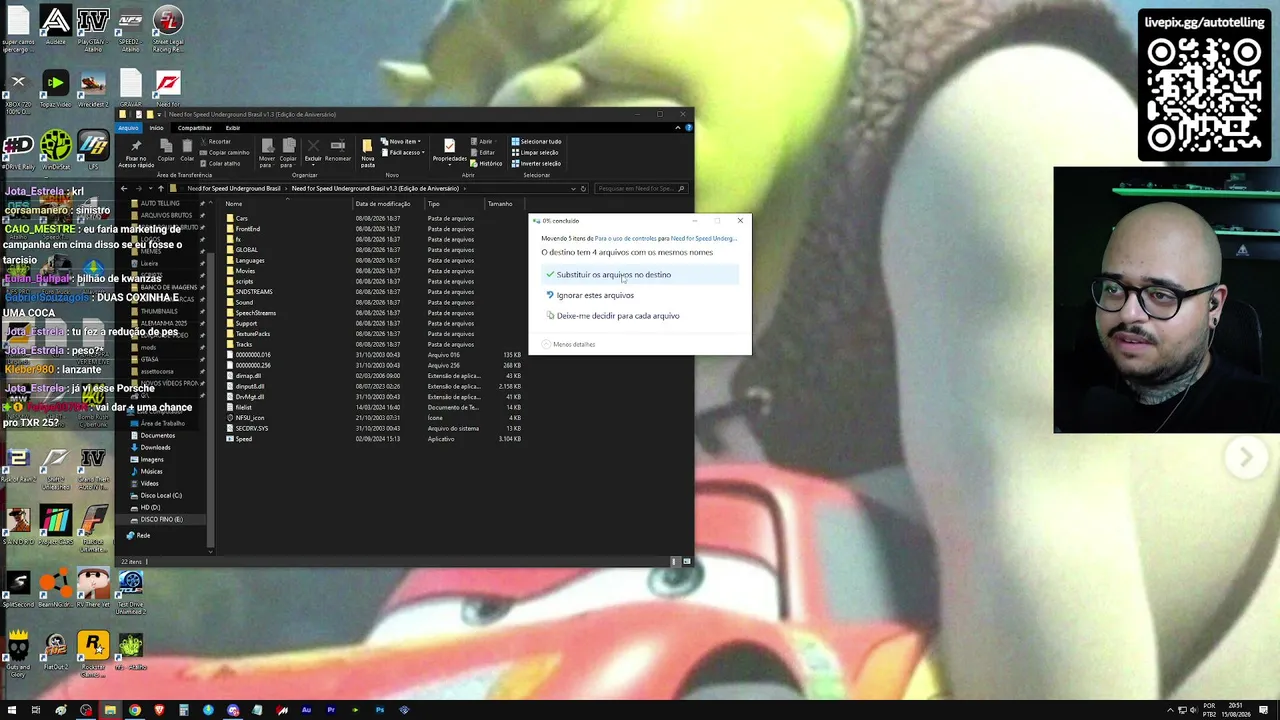Select the FrontEnd folder
Viewport: 1280px width, 720px height.
(x=247, y=229)
